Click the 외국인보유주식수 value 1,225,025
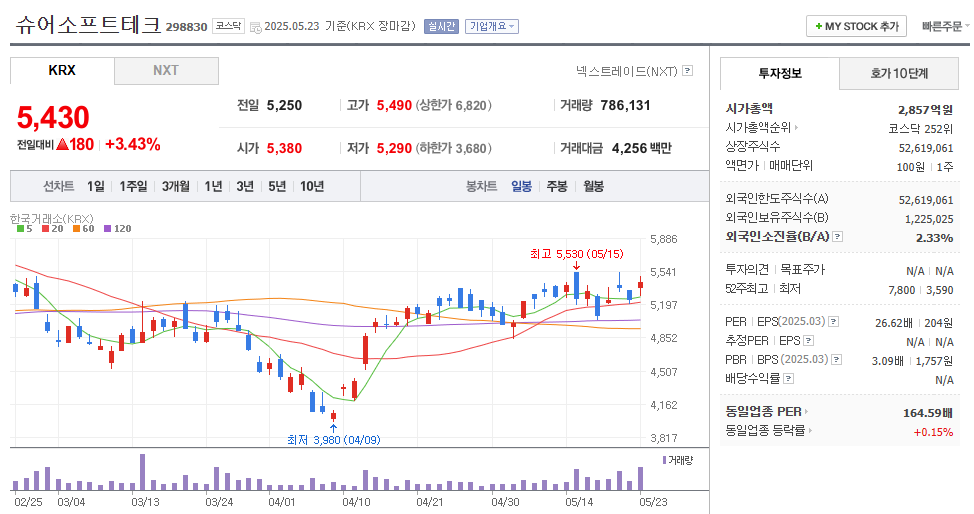Viewport: 974px width, 514px height. [929, 219]
